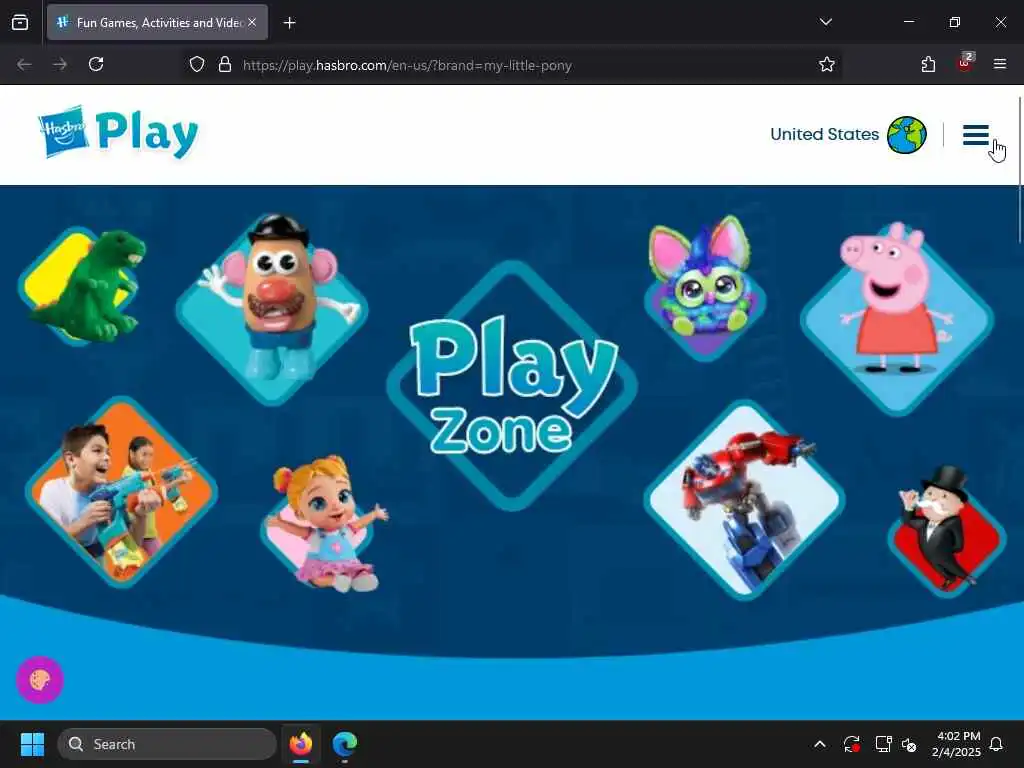Open Firefox from the taskbar
The width and height of the screenshot is (1024, 768).
tap(301, 744)
